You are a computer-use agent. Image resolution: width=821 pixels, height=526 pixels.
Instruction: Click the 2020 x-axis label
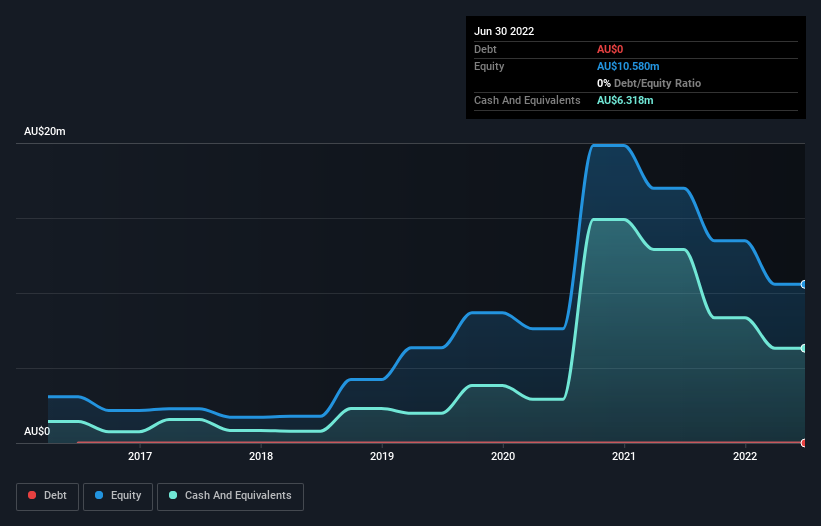coord(503,456)
